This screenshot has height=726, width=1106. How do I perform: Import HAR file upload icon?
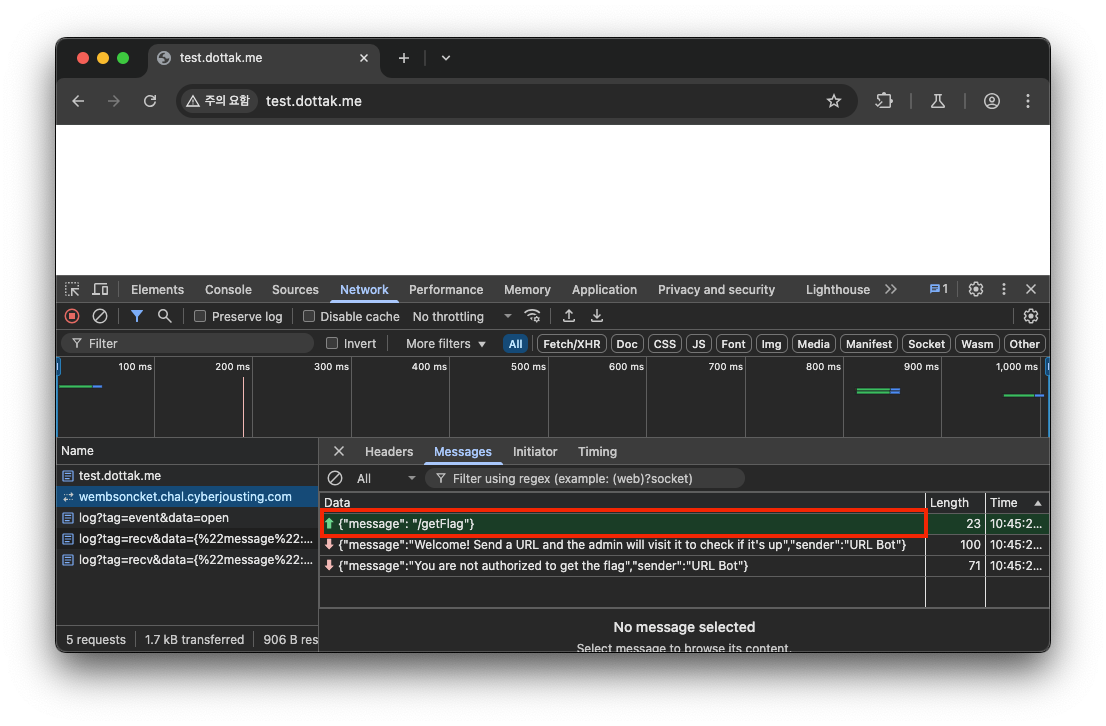pyautogui.click(x=569, y=316)
